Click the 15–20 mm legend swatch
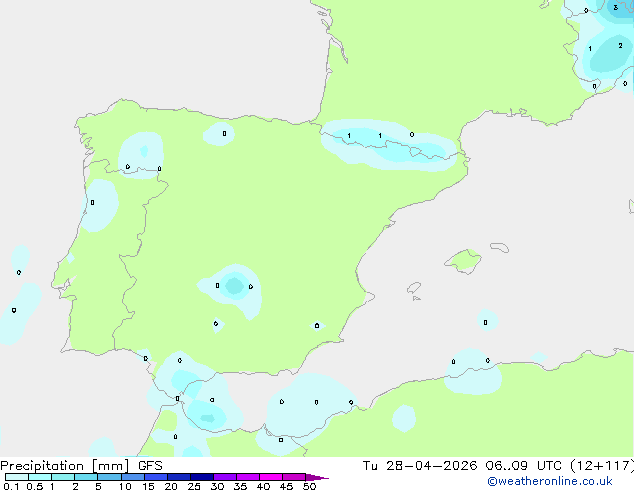Screen dimensions: 634x490 coord(156,477)
